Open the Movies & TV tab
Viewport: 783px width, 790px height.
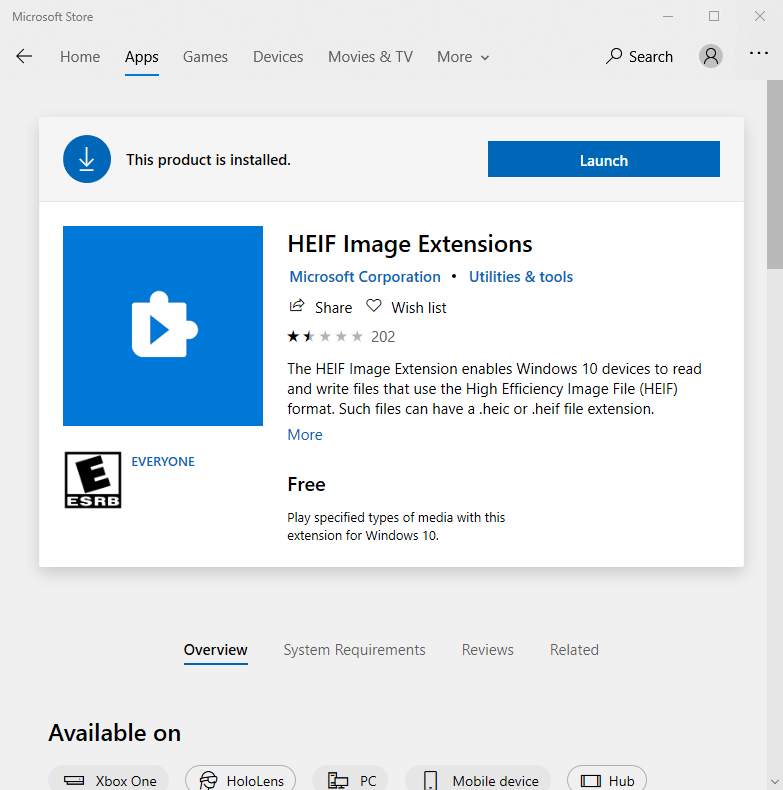click(370, 57)
